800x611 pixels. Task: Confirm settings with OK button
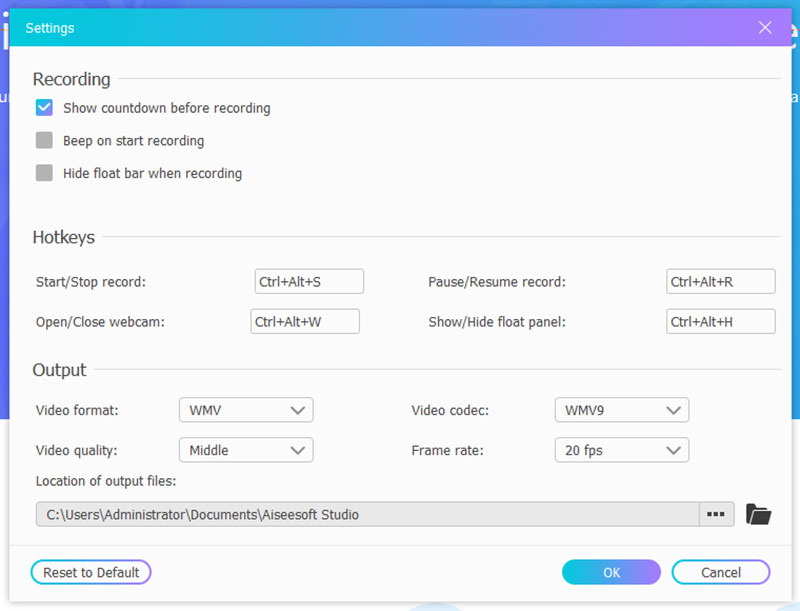click(611, 572)
